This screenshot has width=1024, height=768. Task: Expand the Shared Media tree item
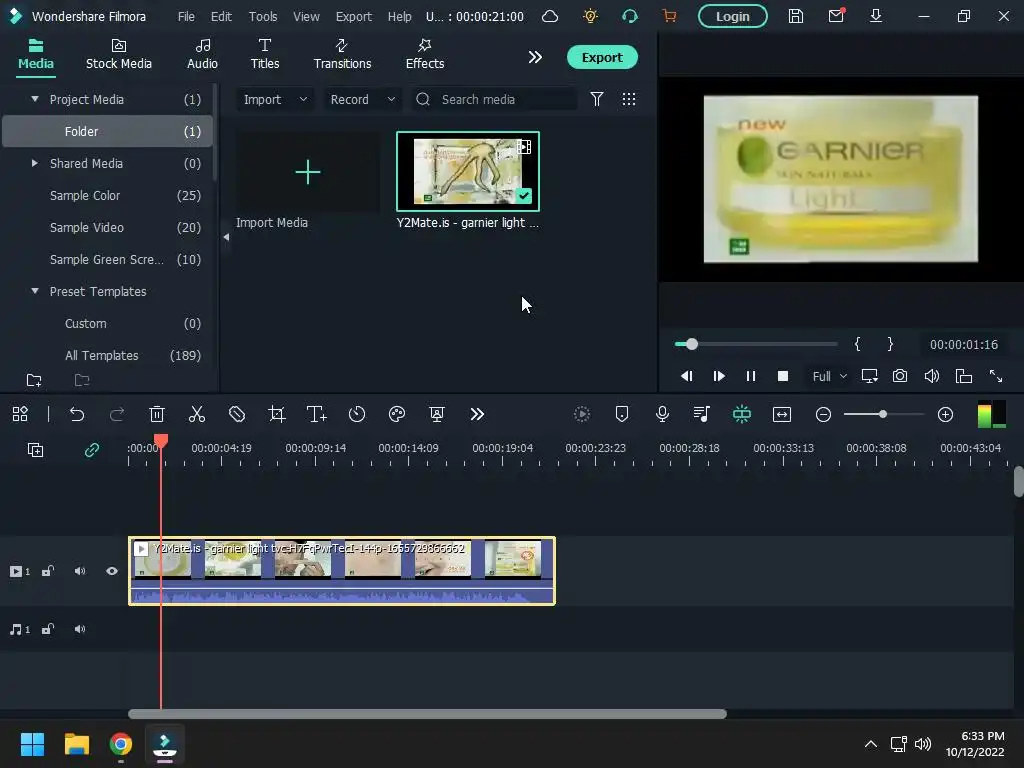click(x=35, y=163)
